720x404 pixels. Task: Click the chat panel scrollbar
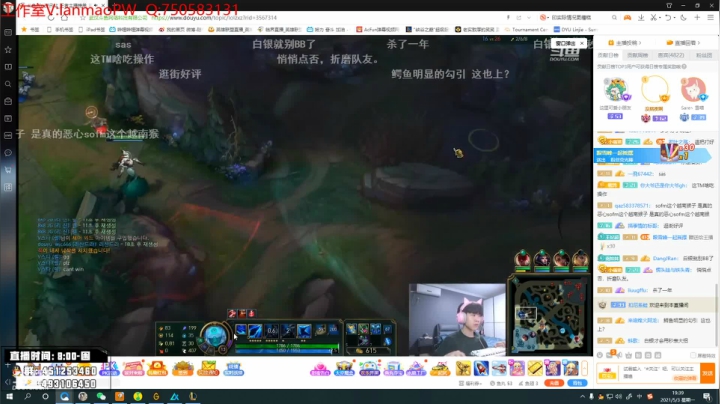tap(716, 314)
